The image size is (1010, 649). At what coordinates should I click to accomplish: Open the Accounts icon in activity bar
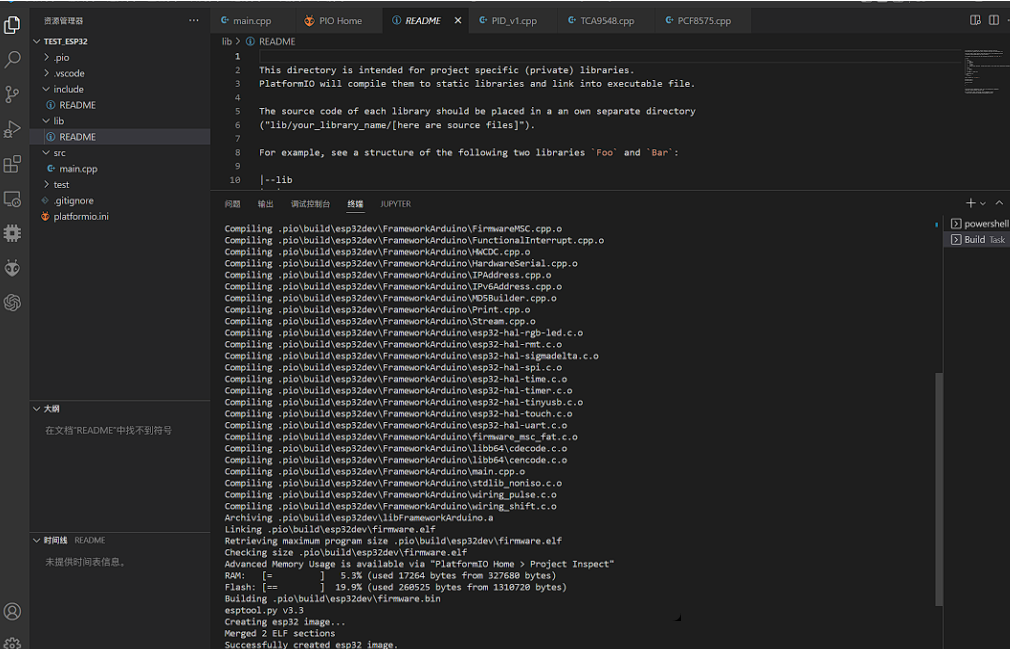click(x=13, y=611)
